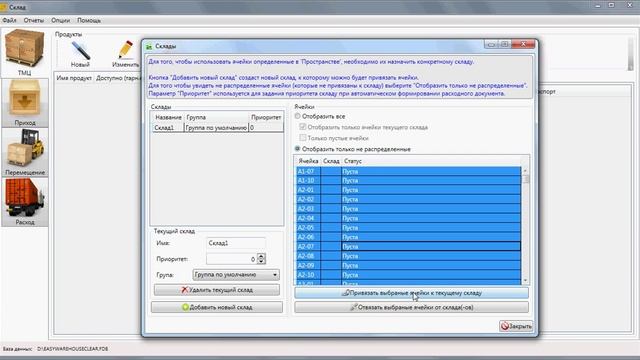Select Отобразить только не распределенные option
The width and height of the screenshot is (640, 360).
(x=298, y=149)
